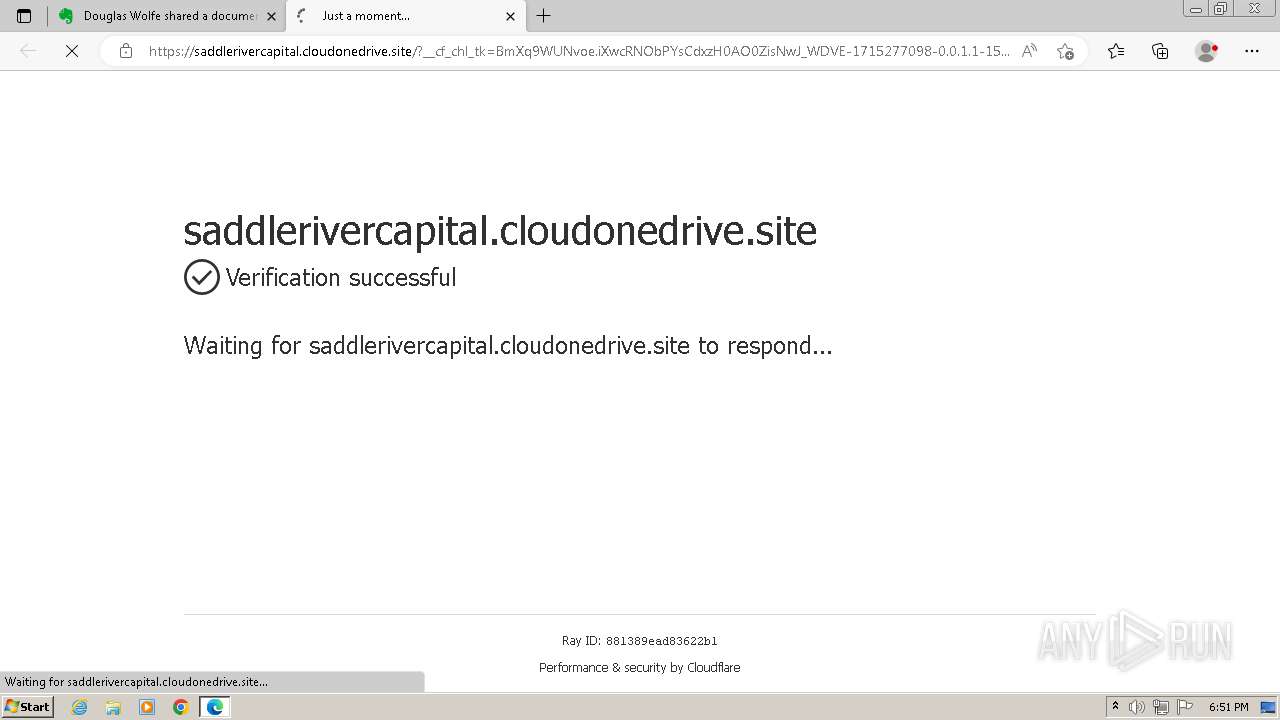Open the browser profile menu
This screenshot has height=720, width=1280.
click(x=1206, y=51)
